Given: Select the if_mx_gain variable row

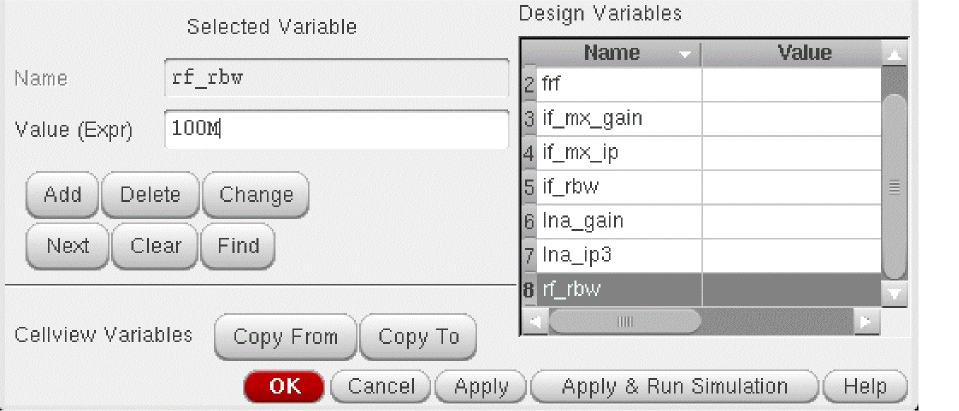Looking at the screenshot, I should [620, 119].
